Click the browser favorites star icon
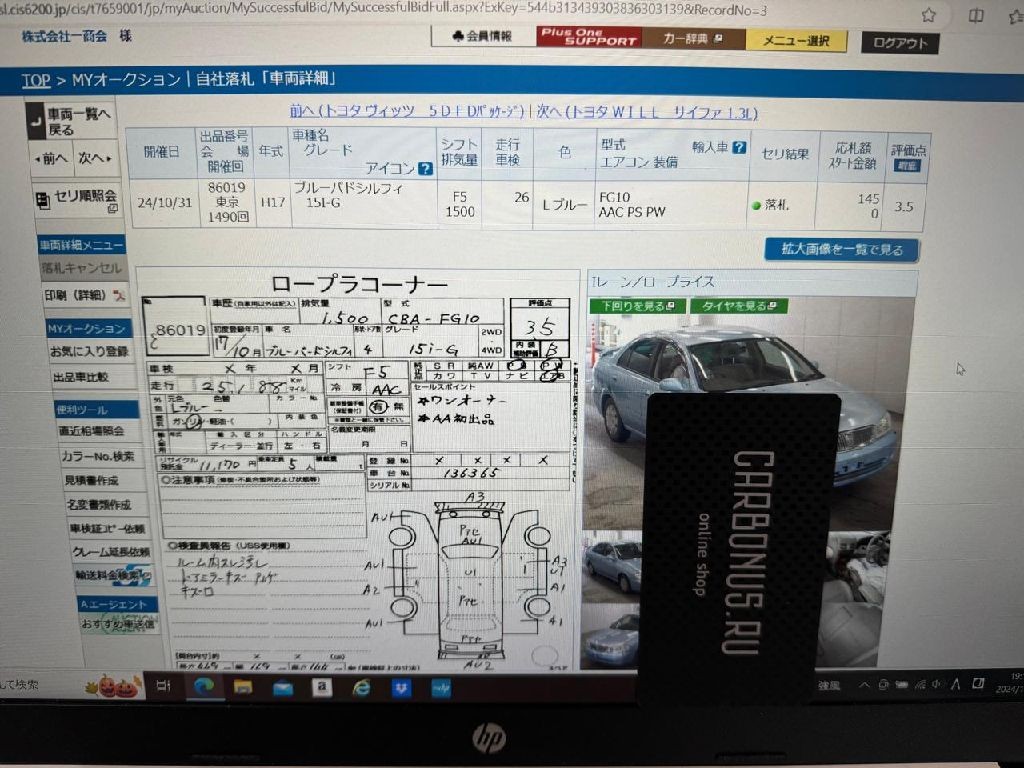This screenshot has width=1024, height=768. point(928,15)
